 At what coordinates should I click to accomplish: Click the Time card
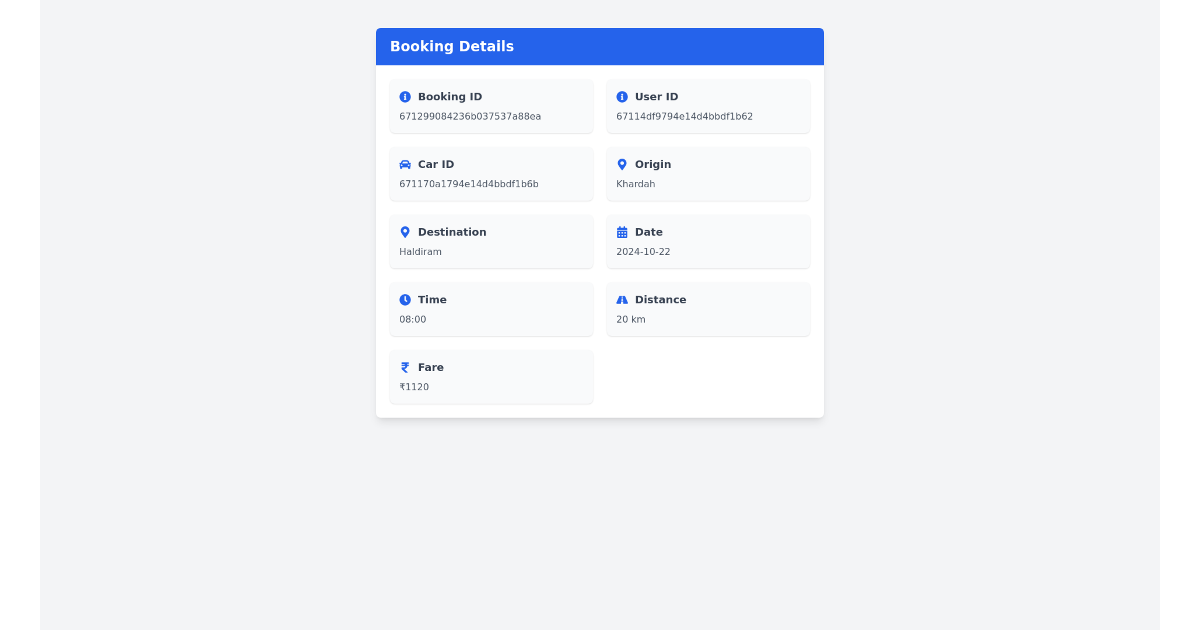[x=491, y=309]
